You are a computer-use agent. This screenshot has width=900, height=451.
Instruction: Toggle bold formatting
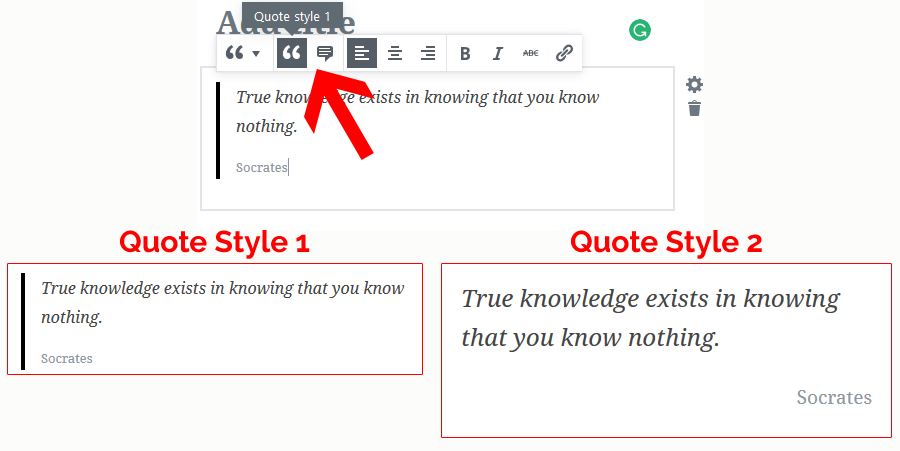tap(465, 54)
